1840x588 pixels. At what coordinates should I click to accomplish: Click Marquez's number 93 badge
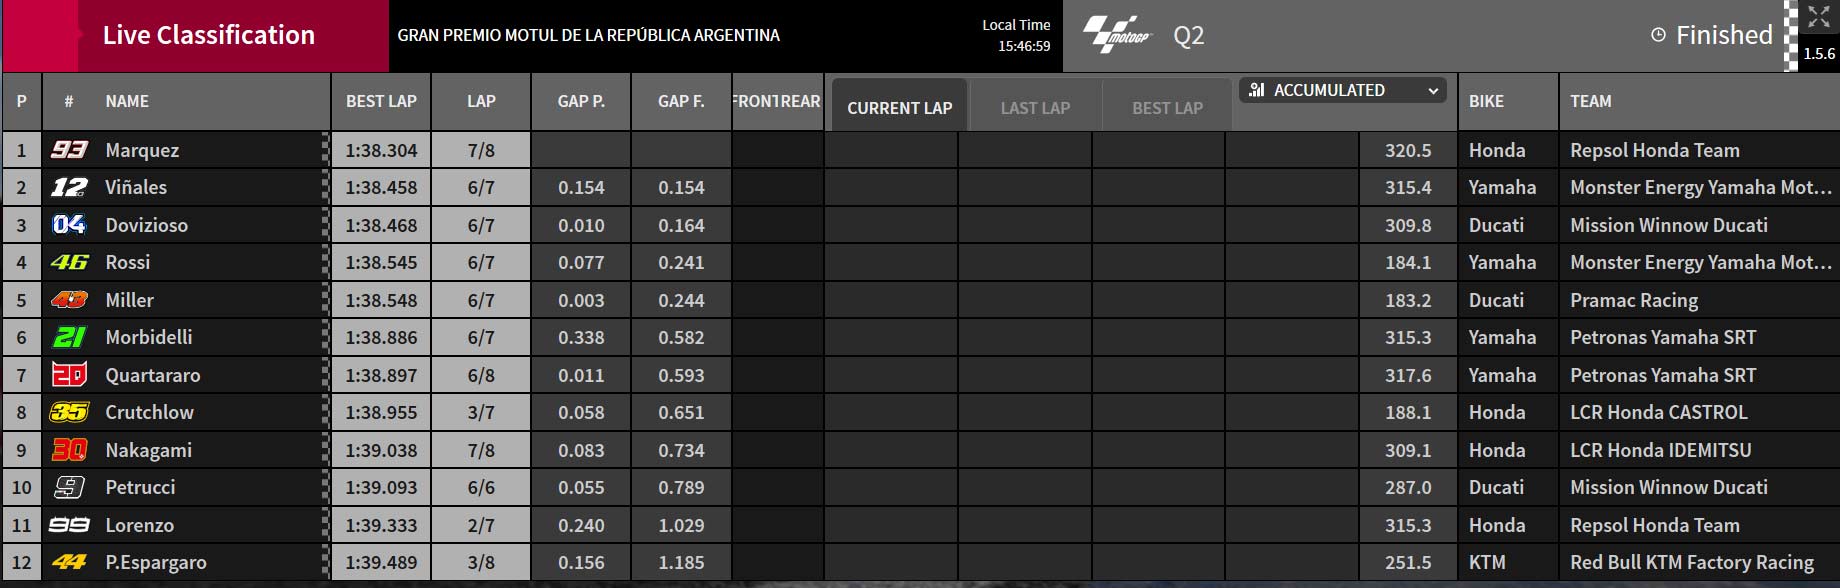[69, 150]
